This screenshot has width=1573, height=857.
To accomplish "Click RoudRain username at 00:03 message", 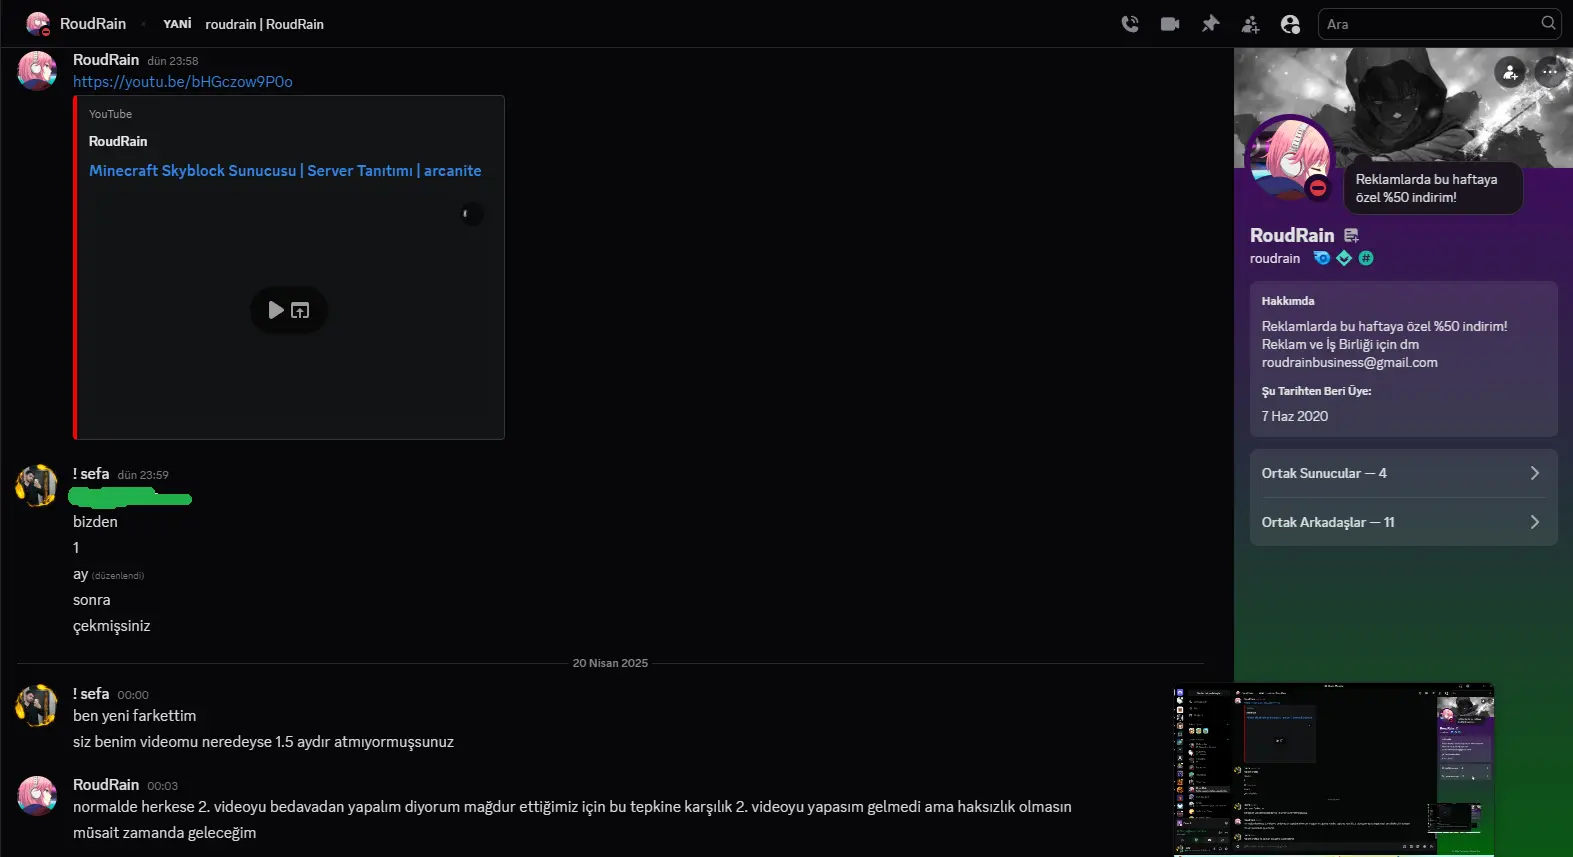I will pos(106,785).
